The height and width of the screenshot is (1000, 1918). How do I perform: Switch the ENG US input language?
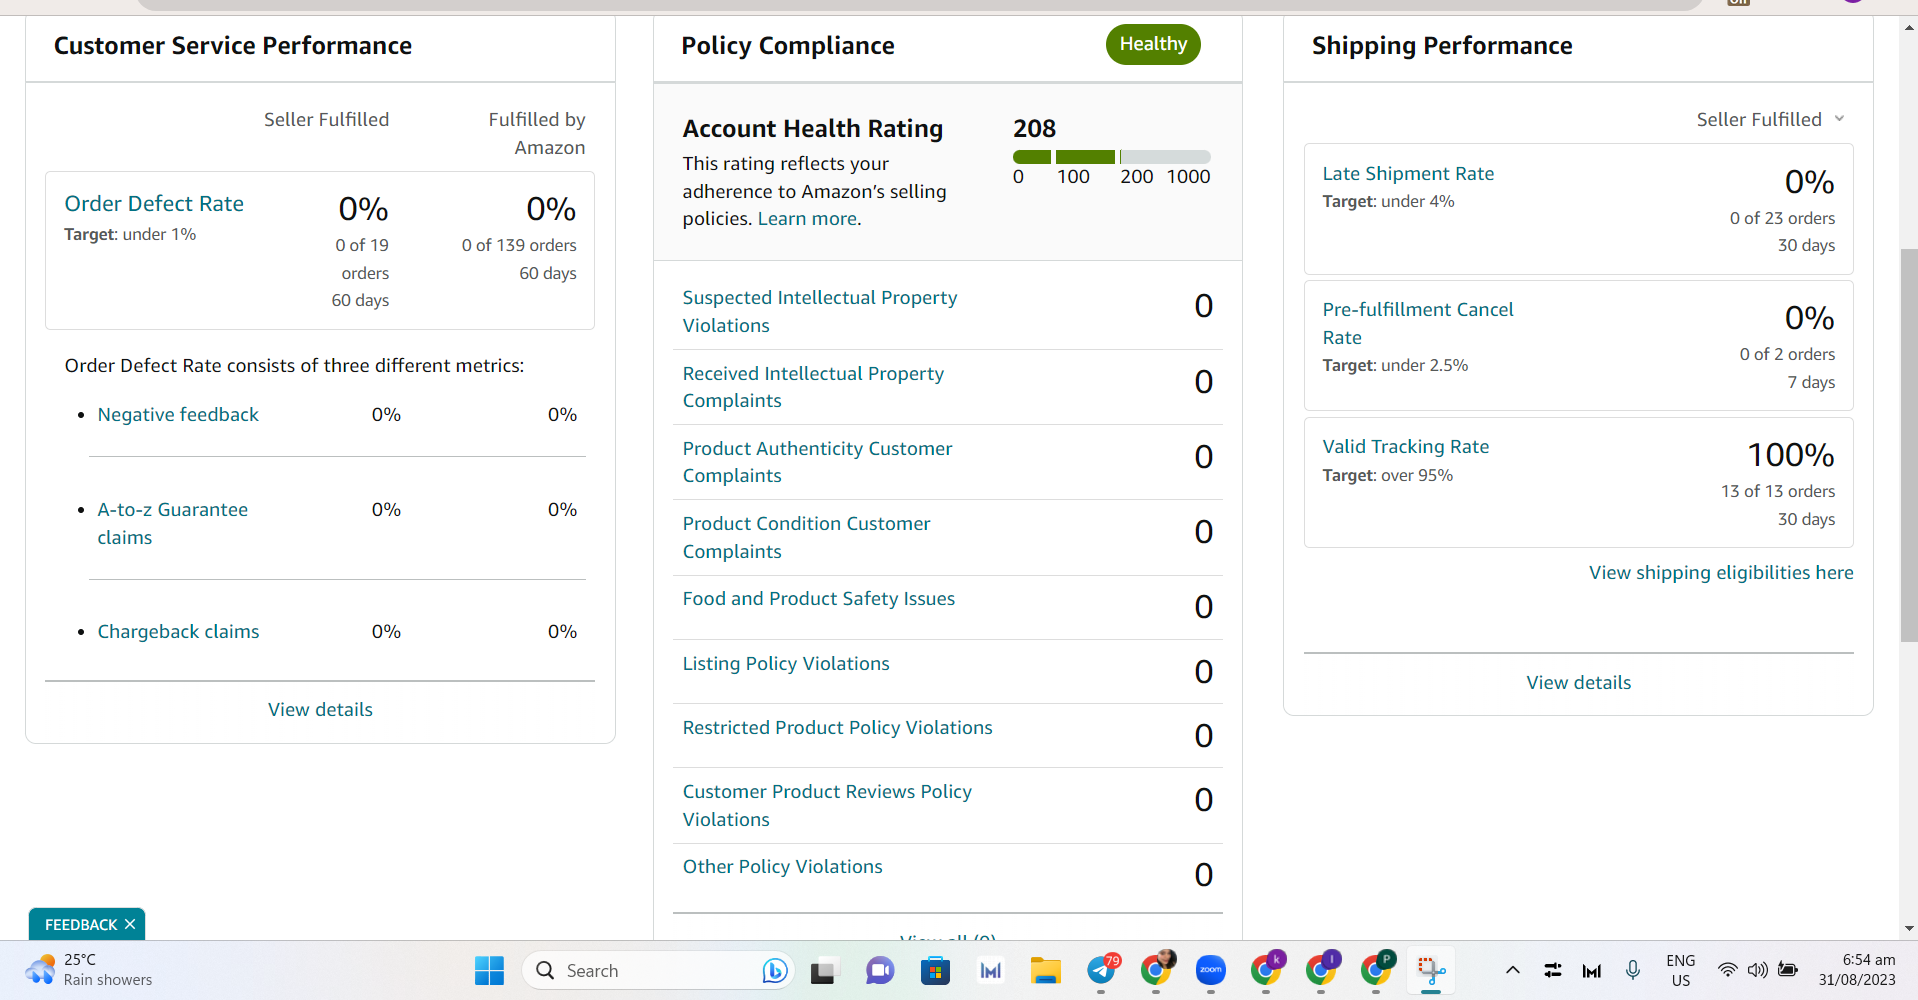point(1681,970)
